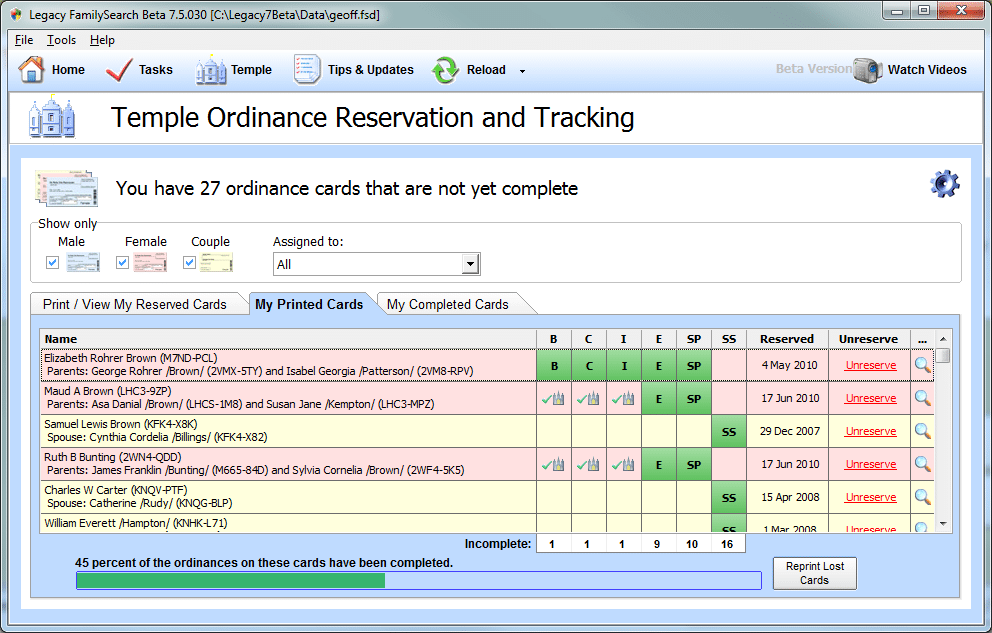Uncheck the Couple filter checkbox

(x=189, y=262)
